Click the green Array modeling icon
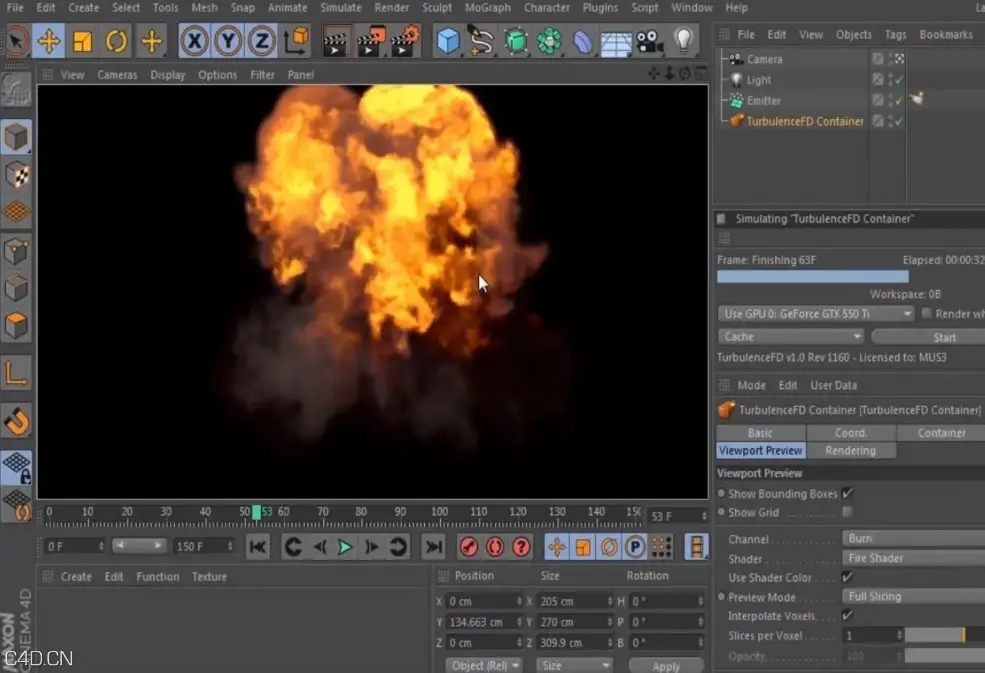 point(549,41)
